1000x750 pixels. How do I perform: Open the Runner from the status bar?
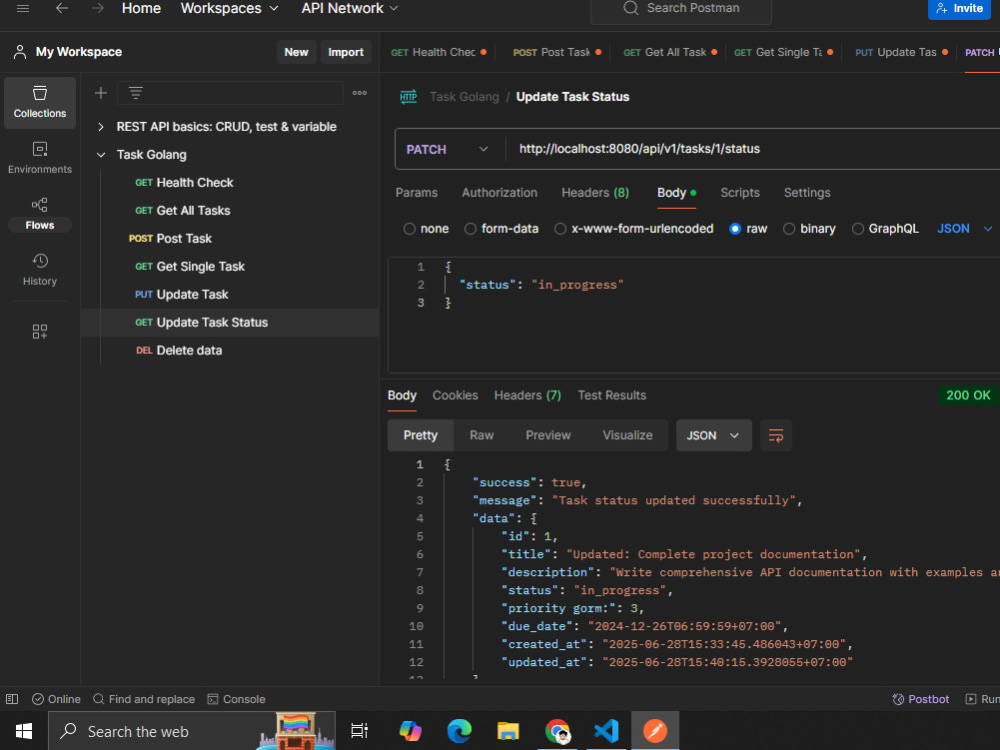pyautogui.click(x=982, y=699)
